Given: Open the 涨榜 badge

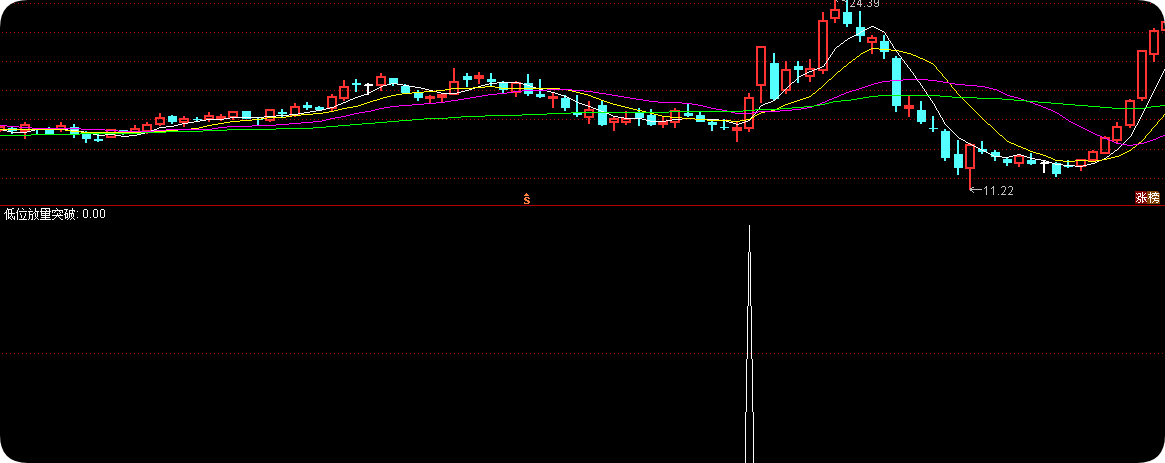Looking at the screenshot, I should tap(1146, 198).
